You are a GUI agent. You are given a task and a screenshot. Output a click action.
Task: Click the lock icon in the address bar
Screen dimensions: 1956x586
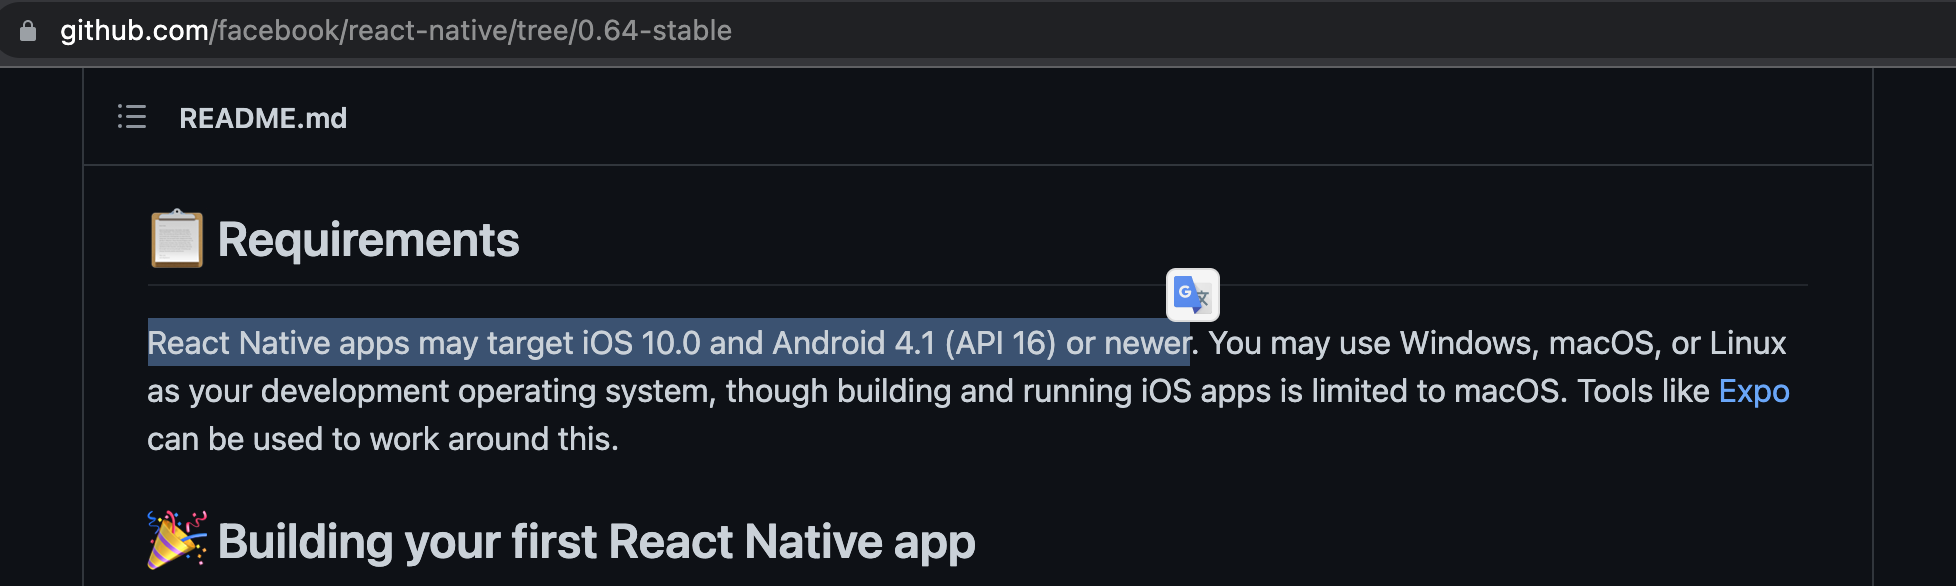(27, 30)
